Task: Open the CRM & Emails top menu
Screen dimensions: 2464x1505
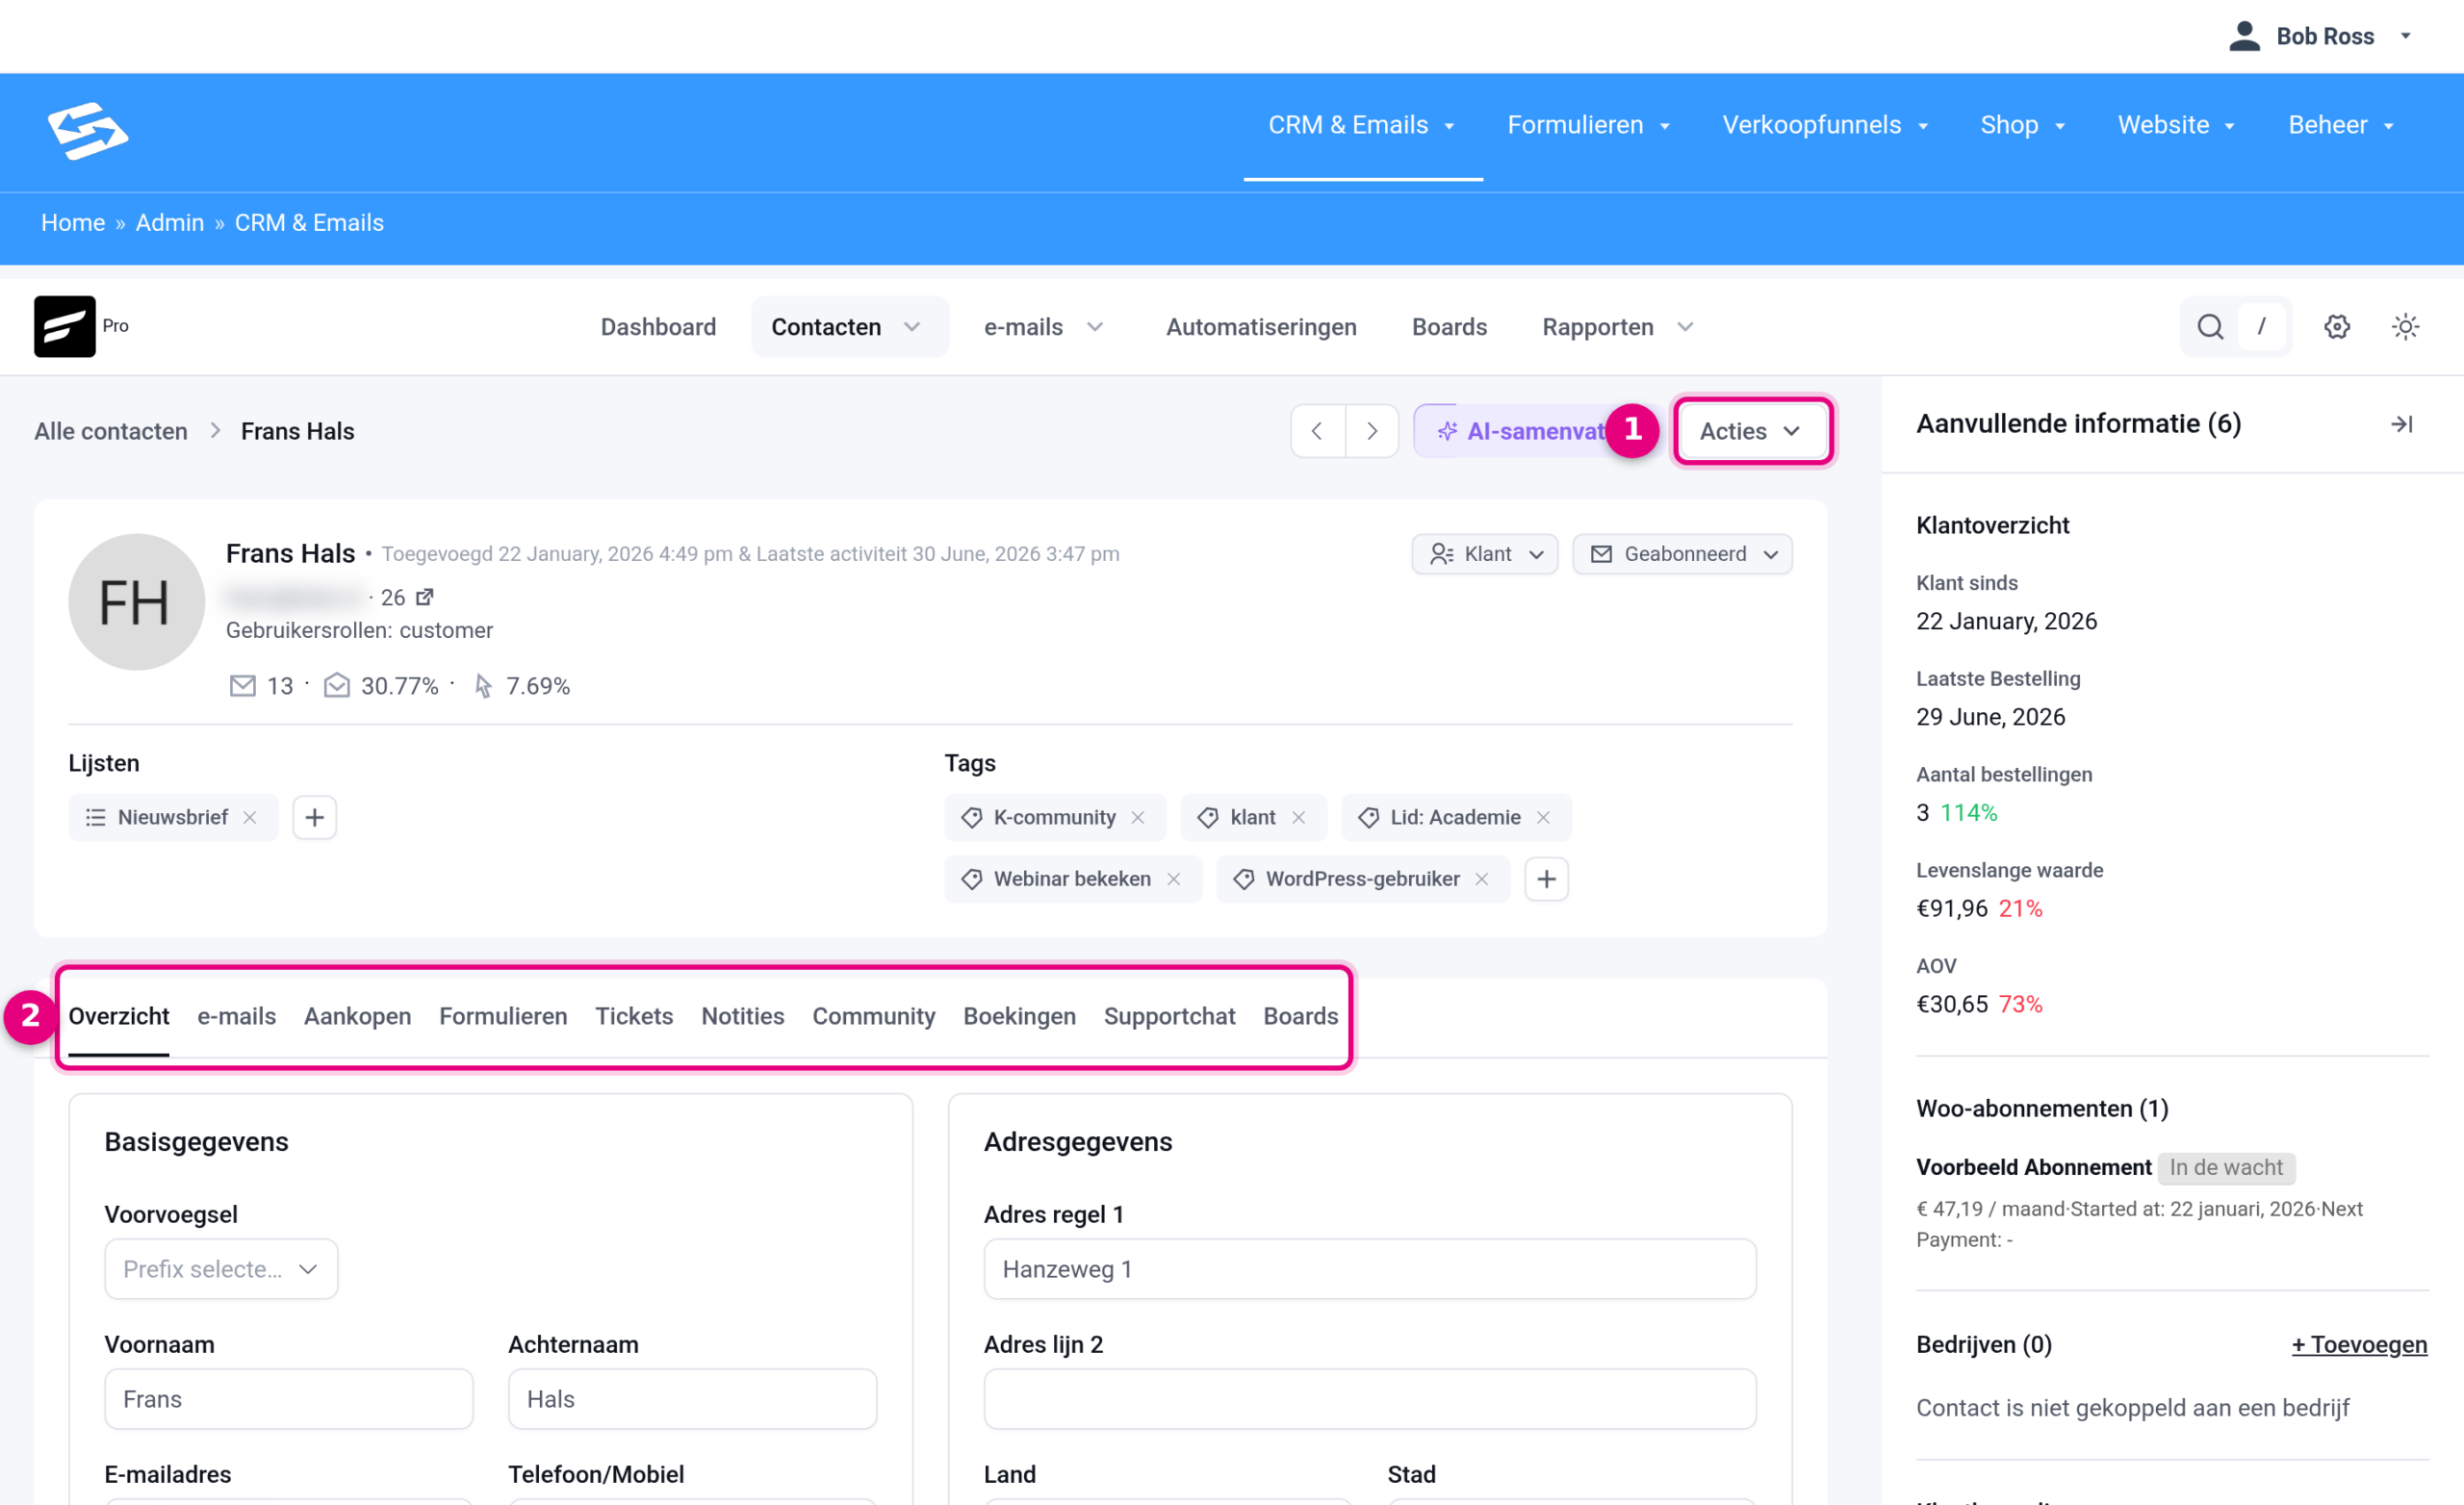Action: (1362, 125)
